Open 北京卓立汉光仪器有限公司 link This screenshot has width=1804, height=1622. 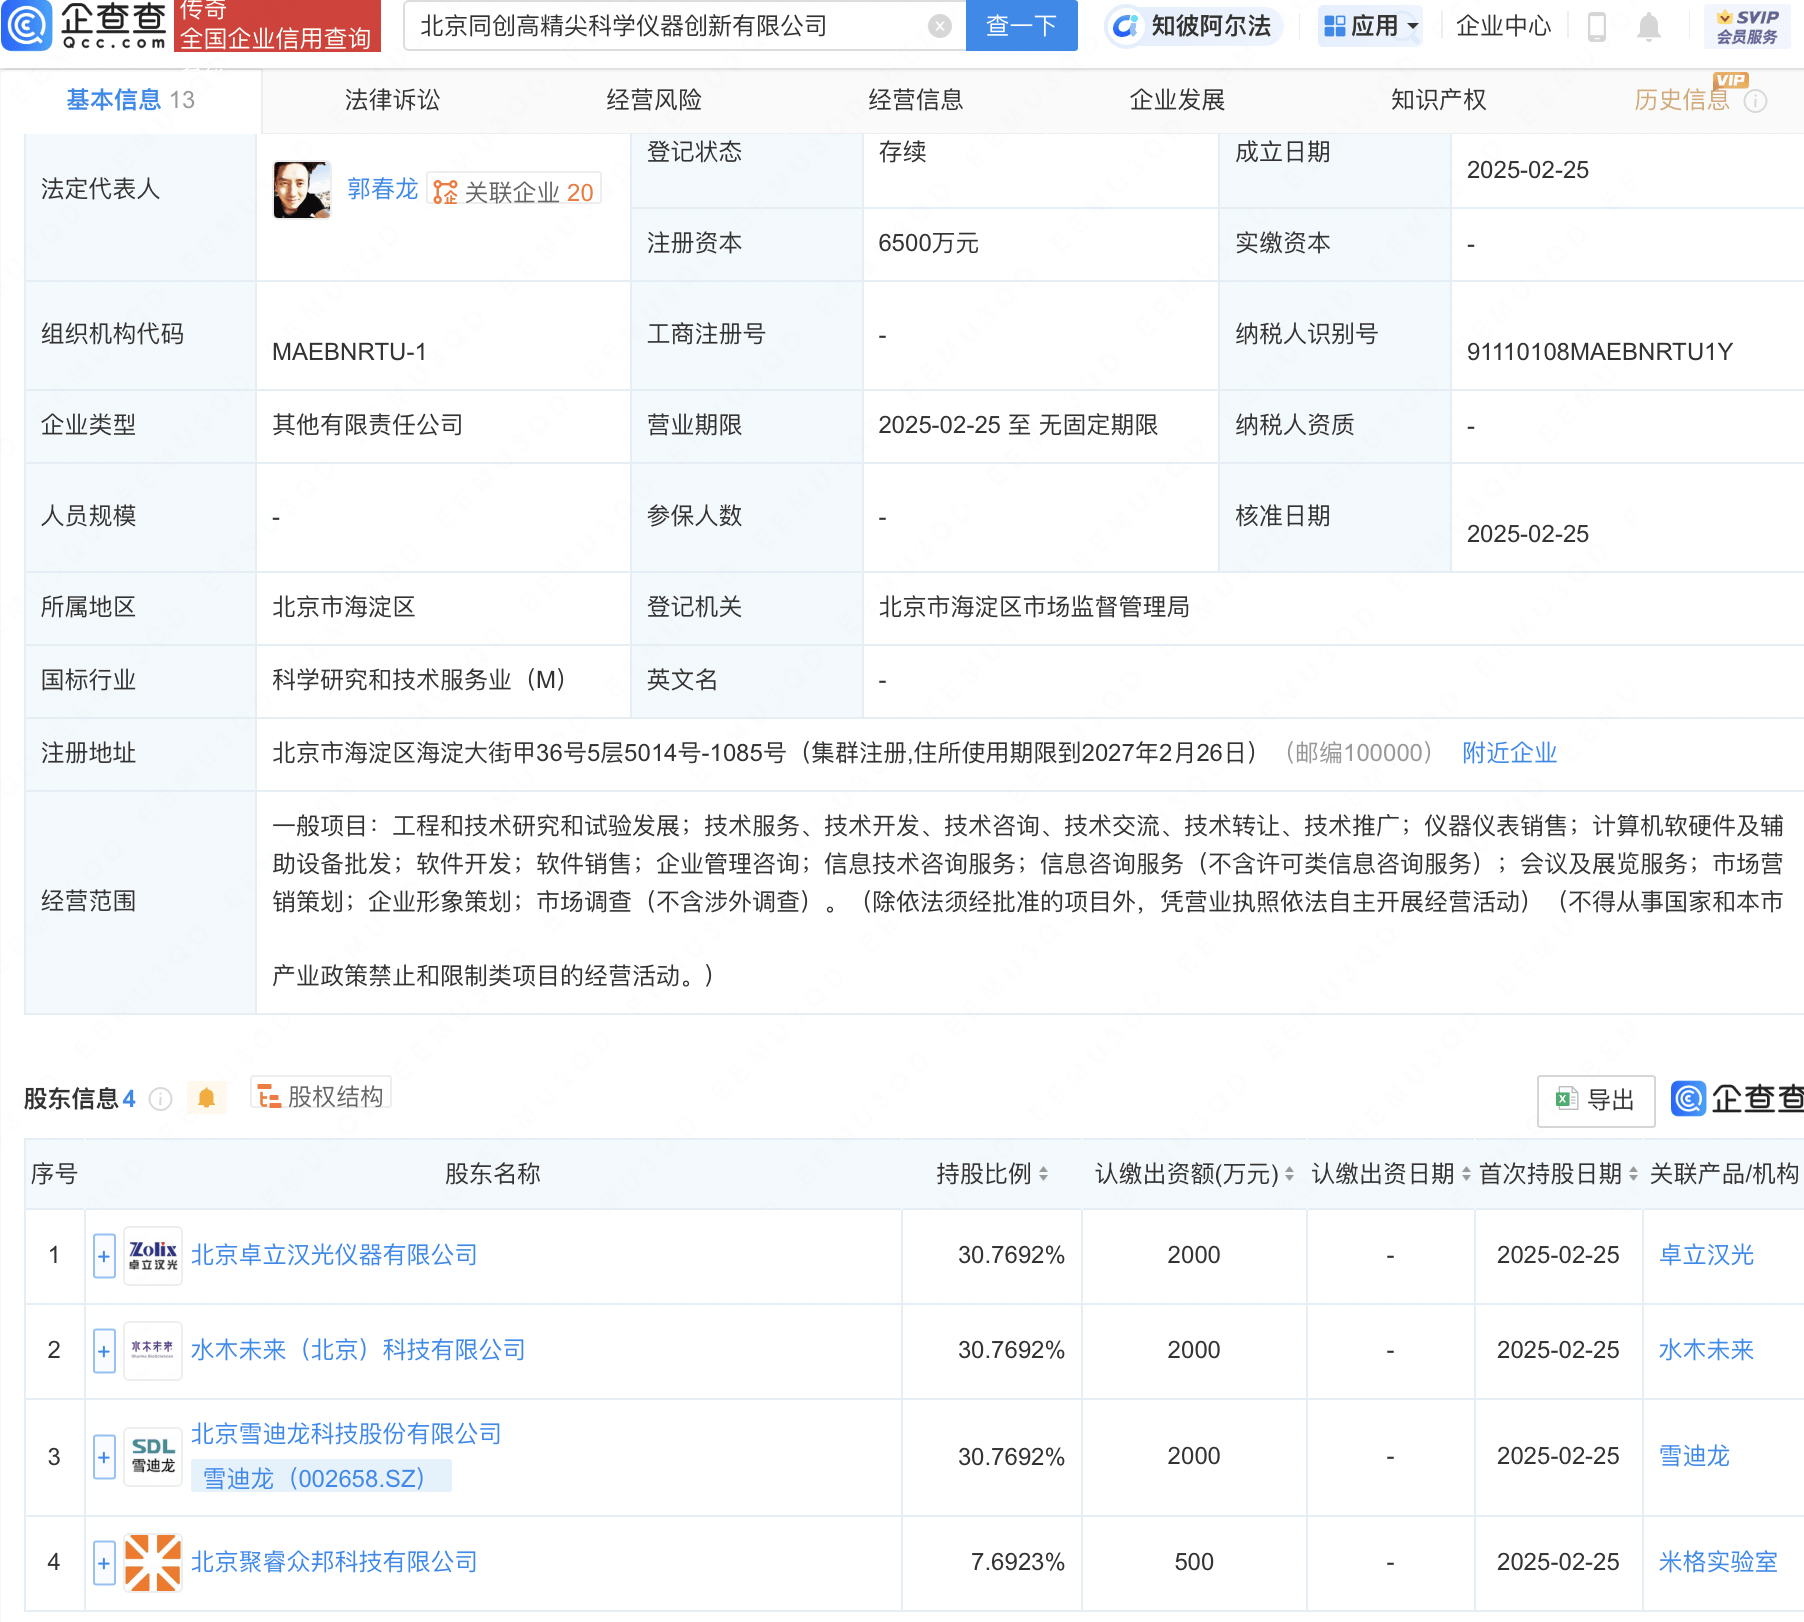pos(334,1255)
